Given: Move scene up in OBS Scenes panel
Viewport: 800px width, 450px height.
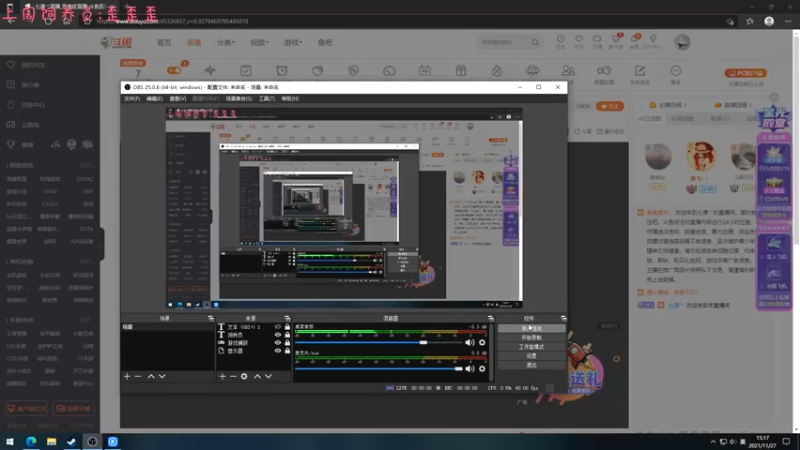Looking at the screenshot, I should coord(151,377).
